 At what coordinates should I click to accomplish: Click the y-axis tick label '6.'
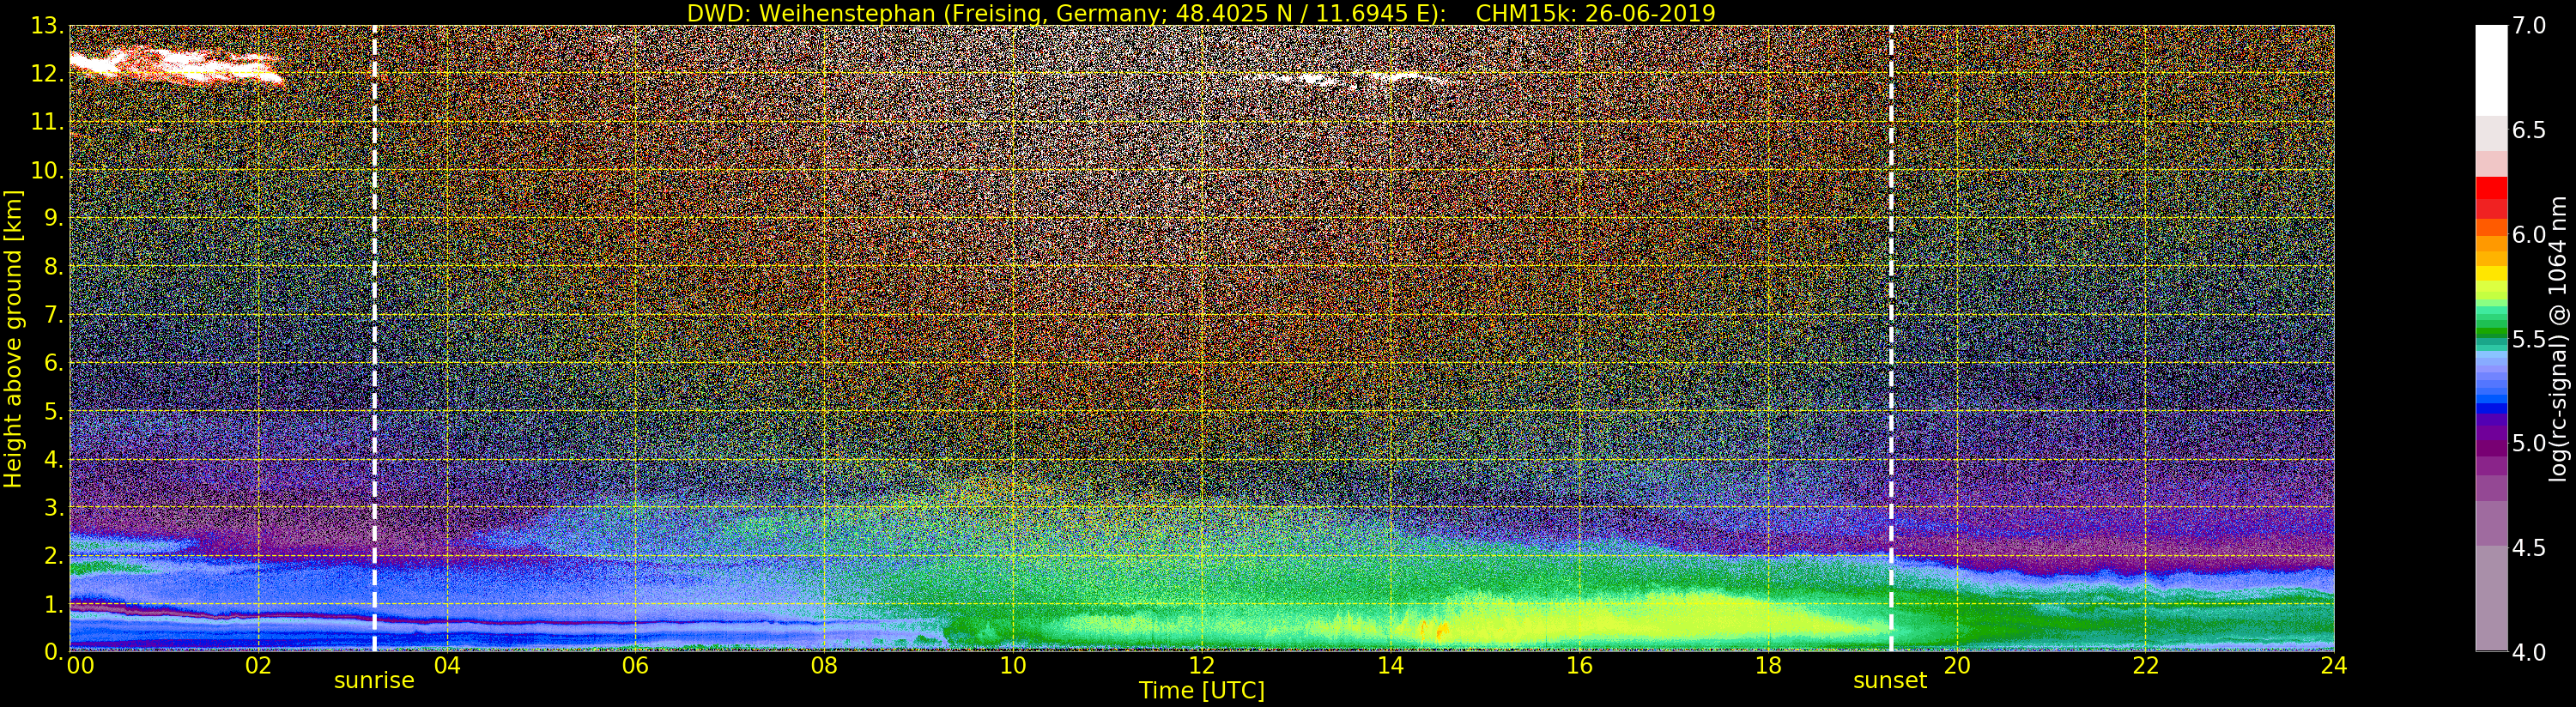click(x=54, y=363)
